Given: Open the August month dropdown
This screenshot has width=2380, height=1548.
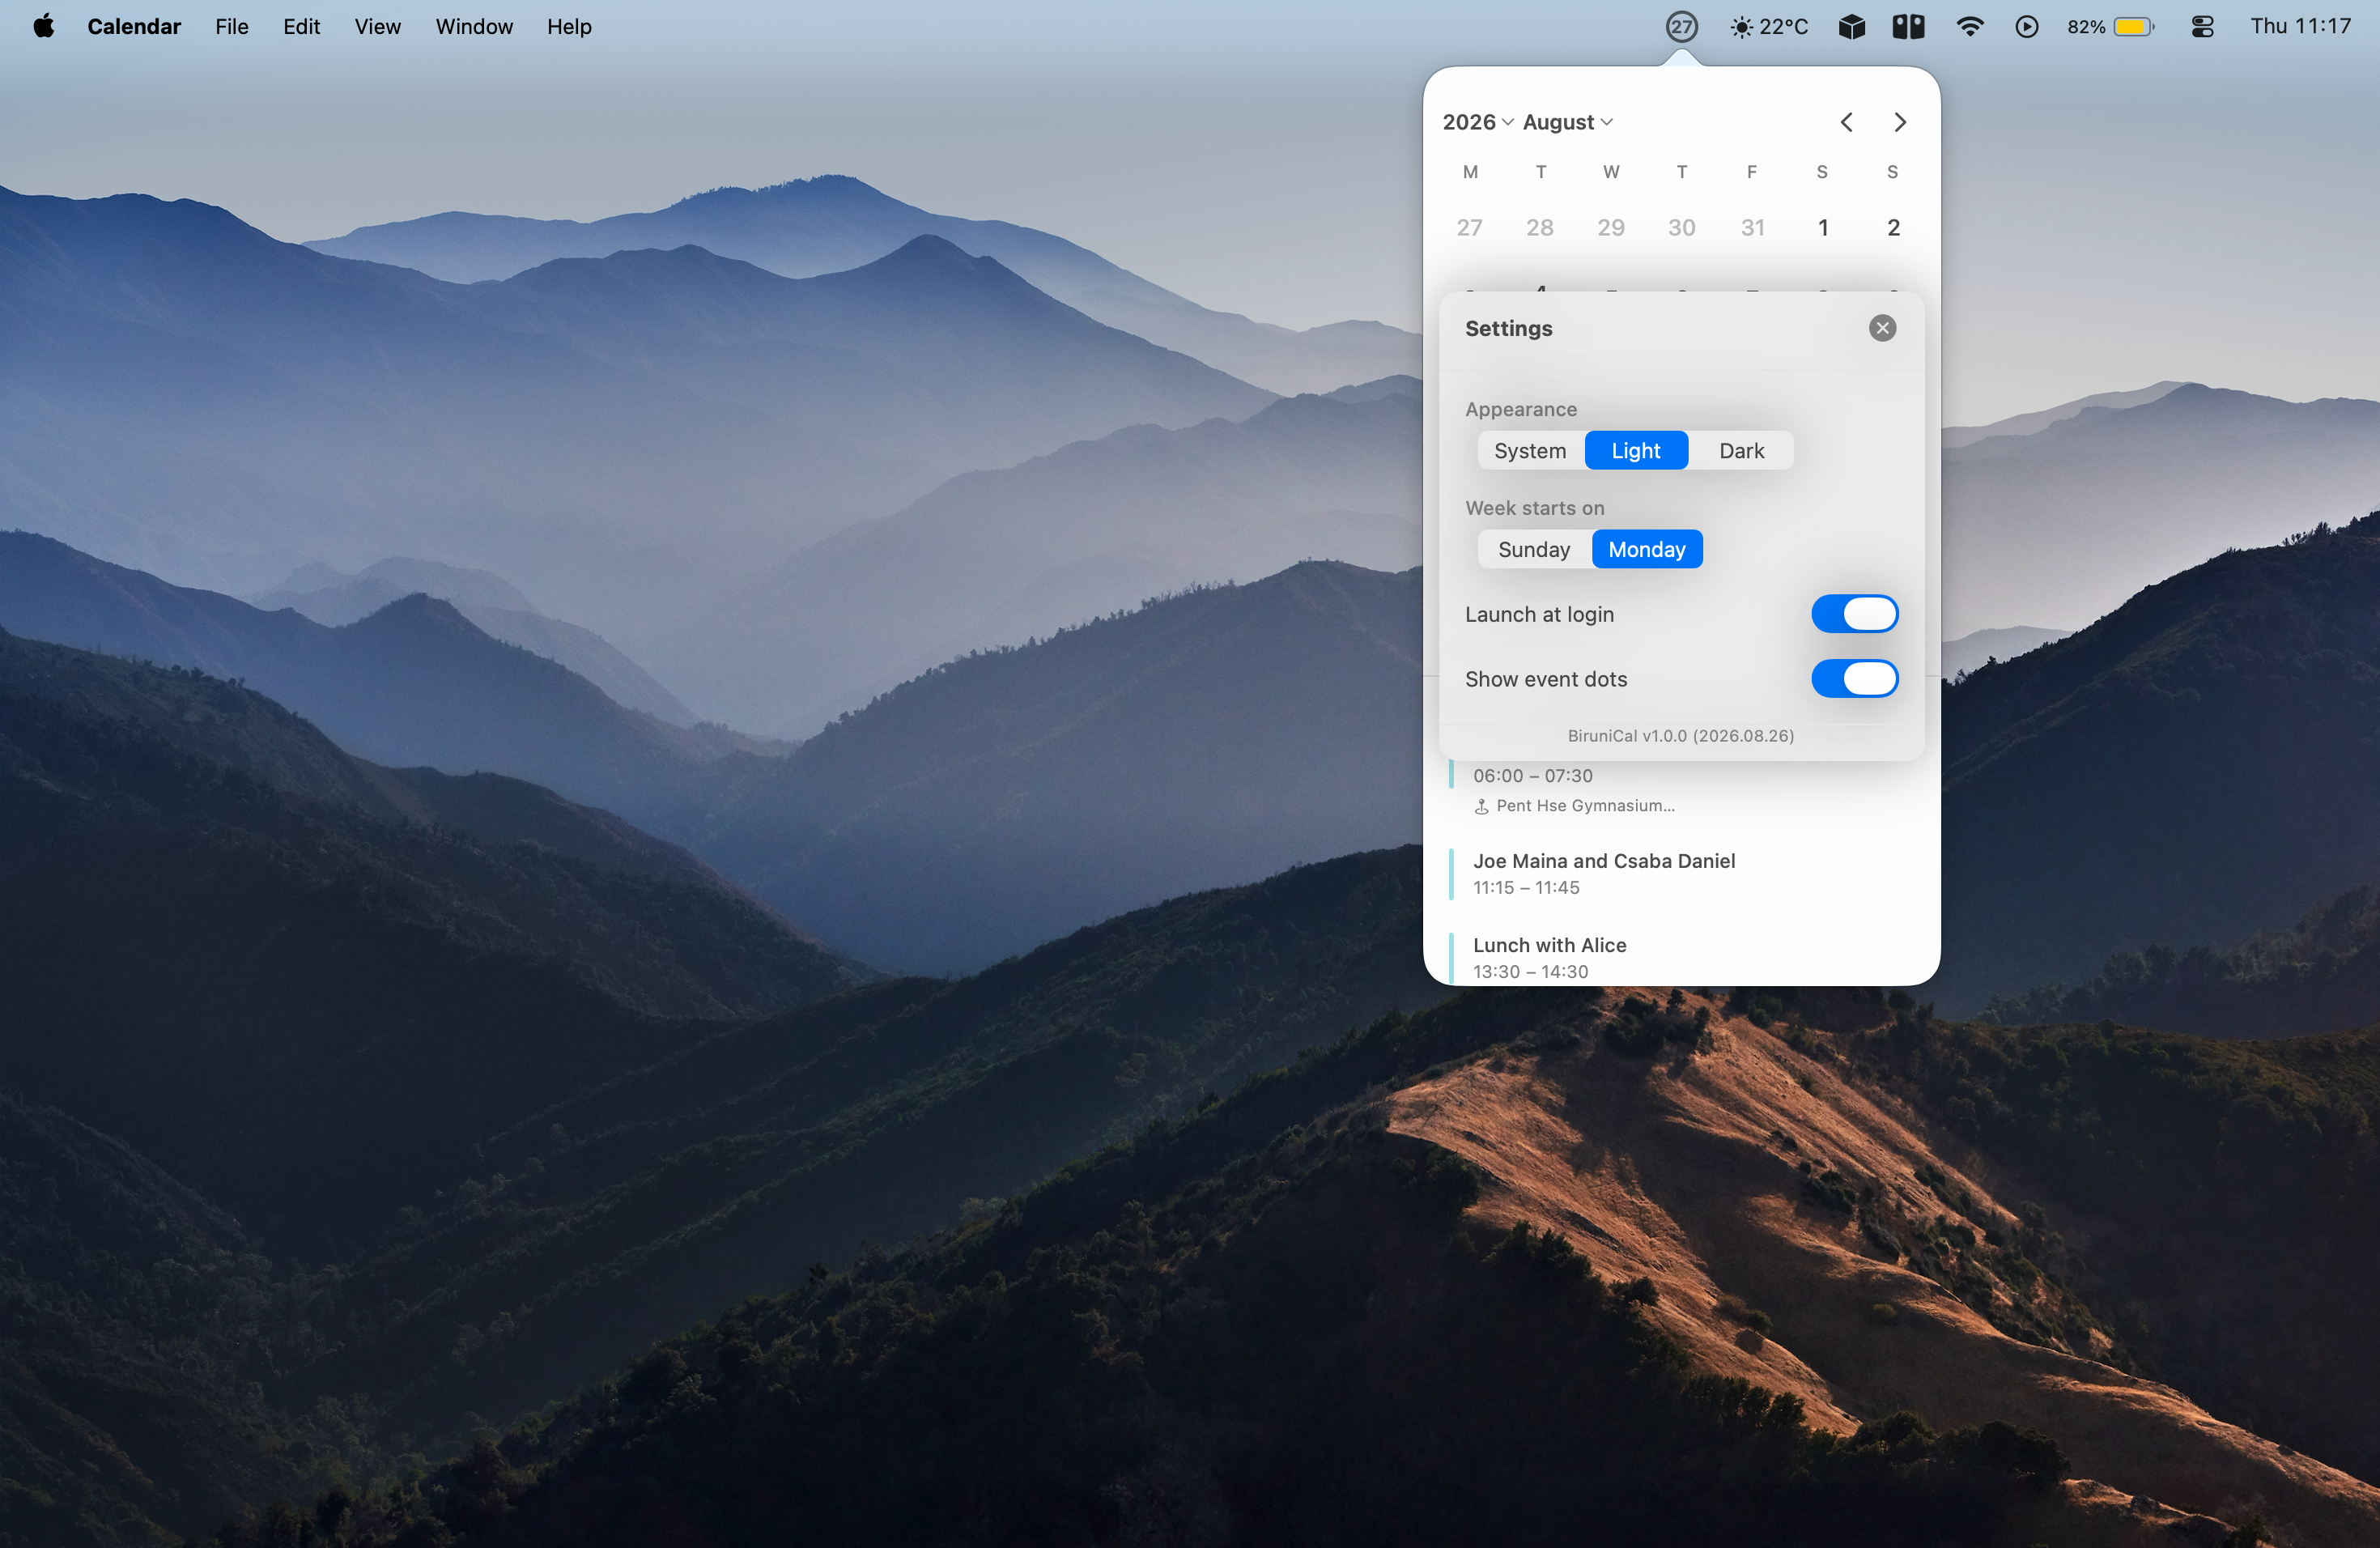Looking at the screenshot, I should (1567, 122).
